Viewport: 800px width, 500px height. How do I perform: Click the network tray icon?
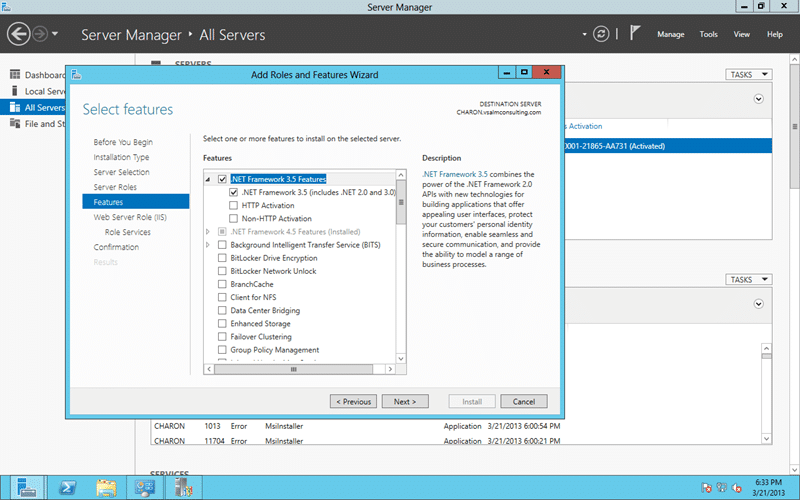pos(721,488)
